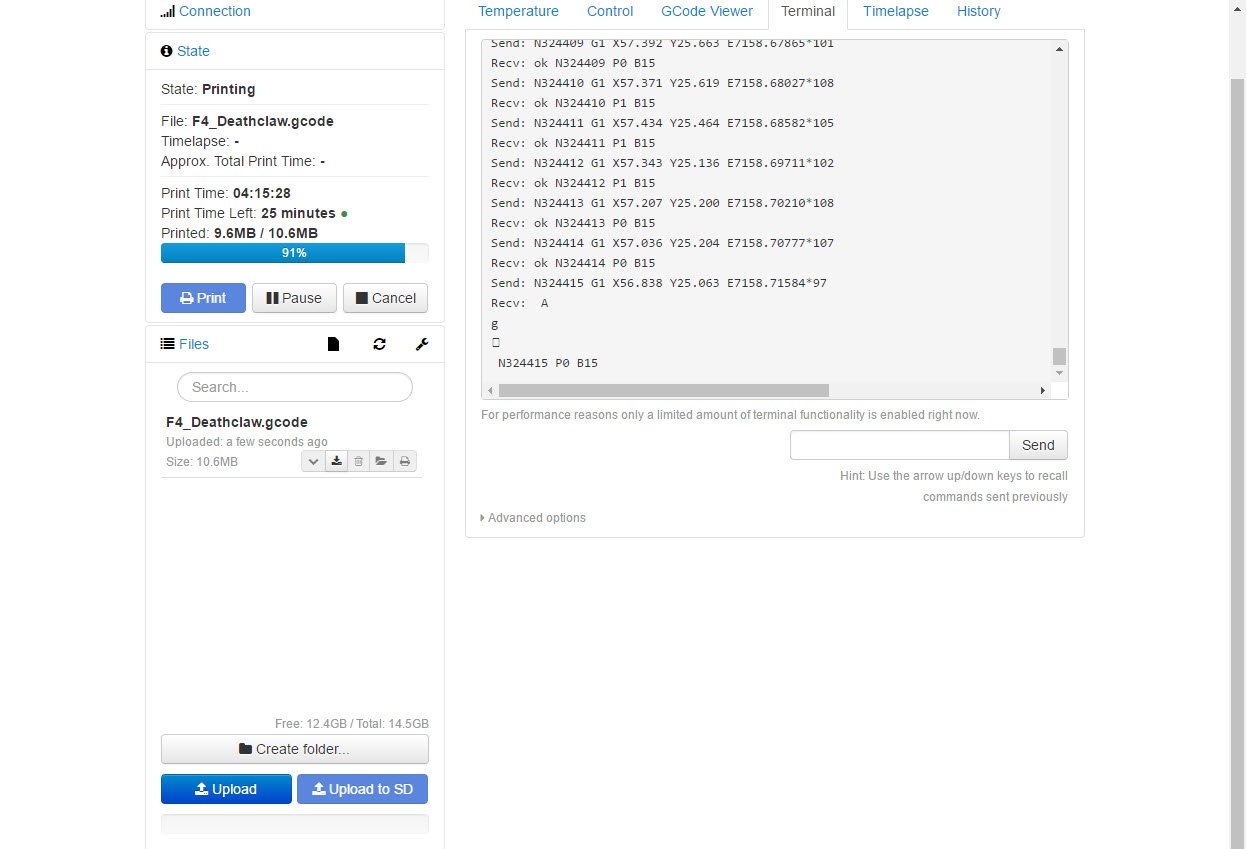Switch to the Timelapse tab
The image size is (1246, 849).
pos(895,12)
